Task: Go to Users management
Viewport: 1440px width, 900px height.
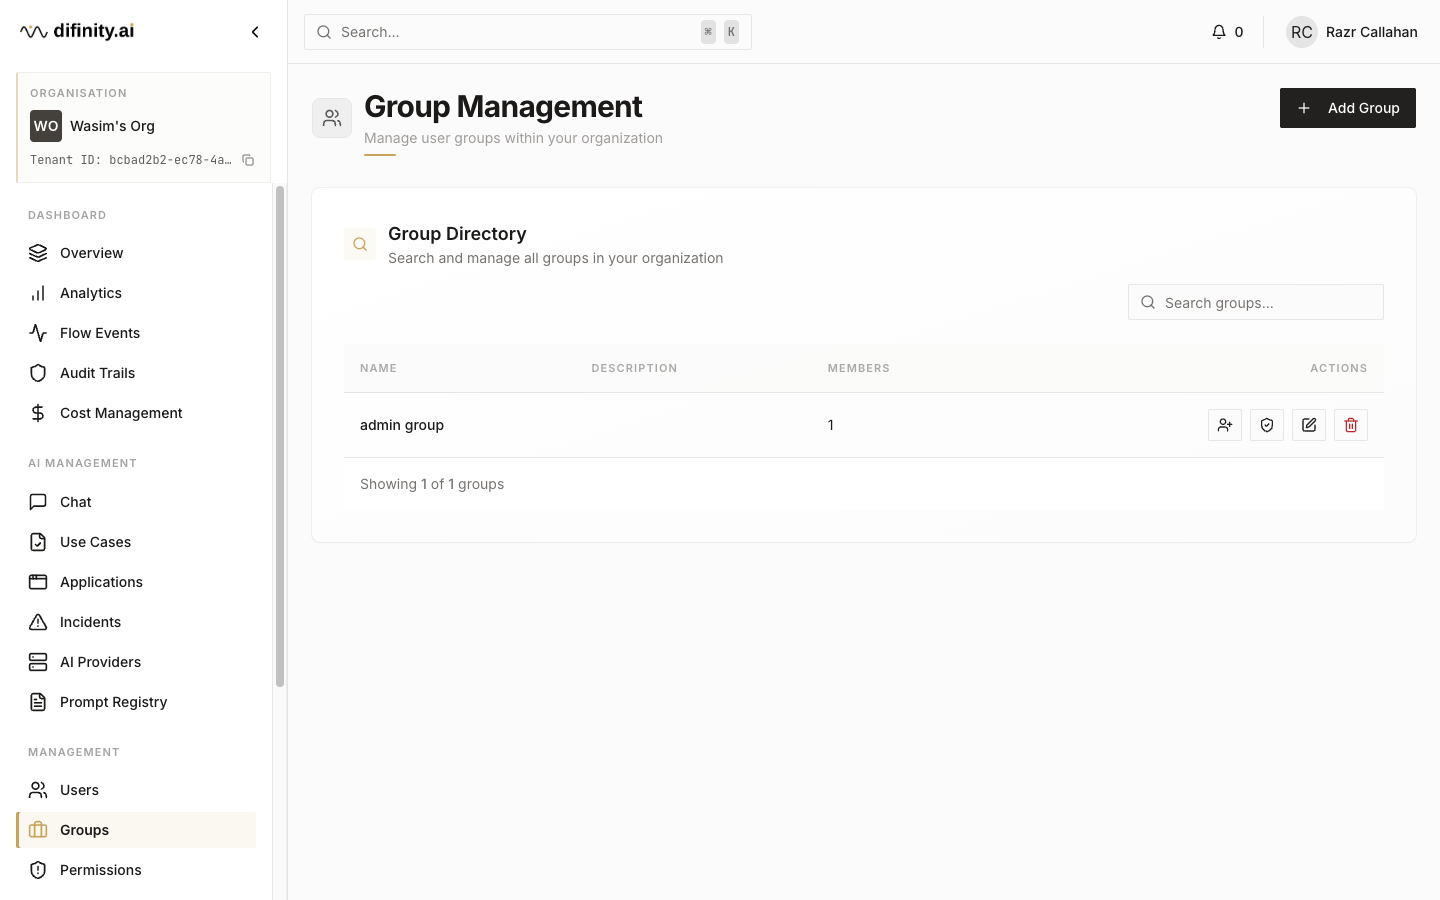Action: [136, 790]
